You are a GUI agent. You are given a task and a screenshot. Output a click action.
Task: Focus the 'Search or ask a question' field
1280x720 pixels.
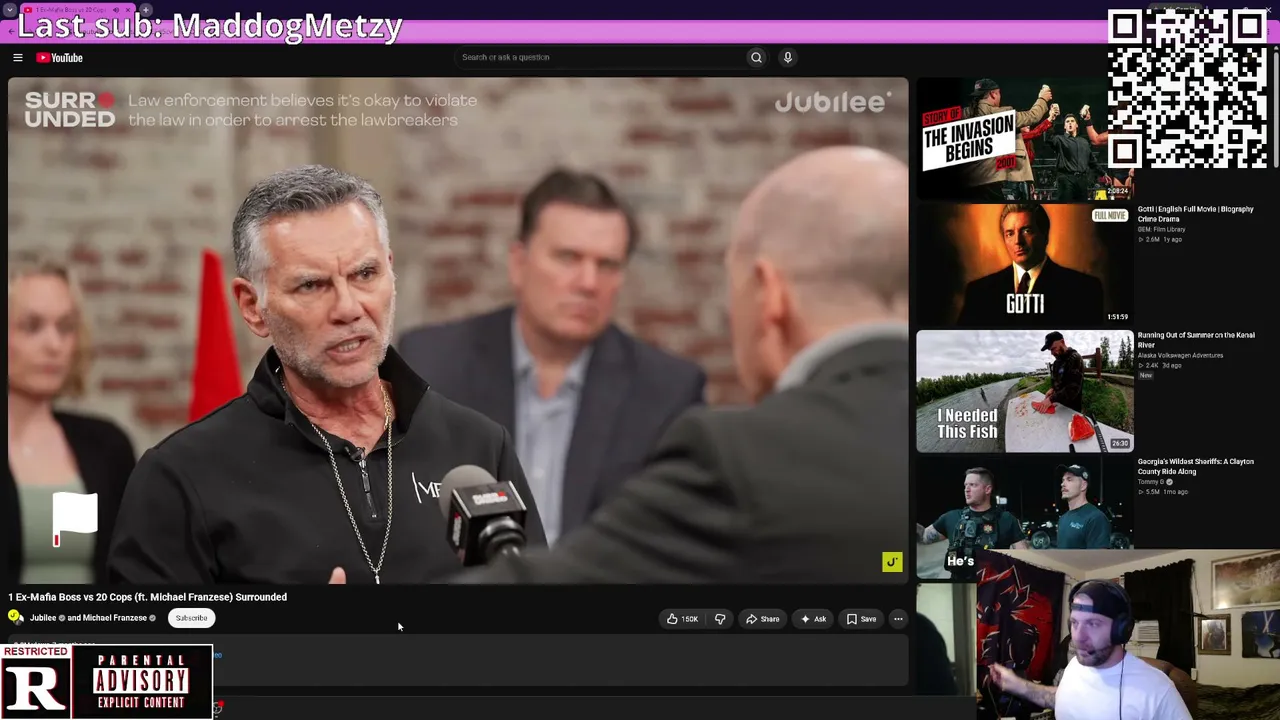599,58
